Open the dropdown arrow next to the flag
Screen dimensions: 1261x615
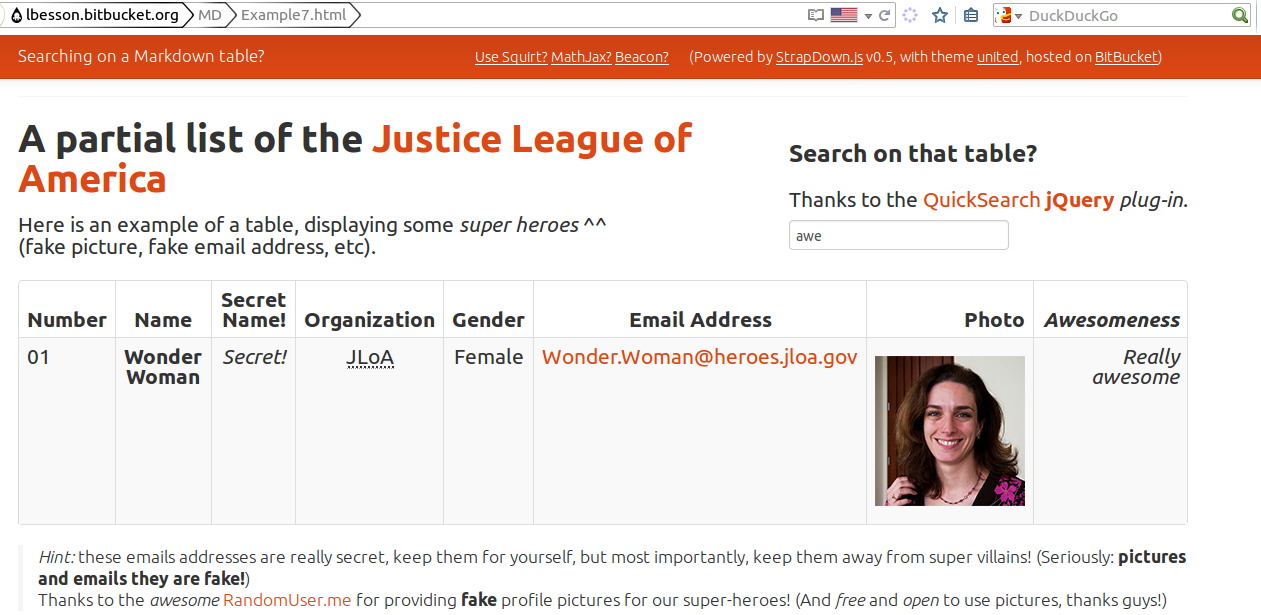click(867, 15)
